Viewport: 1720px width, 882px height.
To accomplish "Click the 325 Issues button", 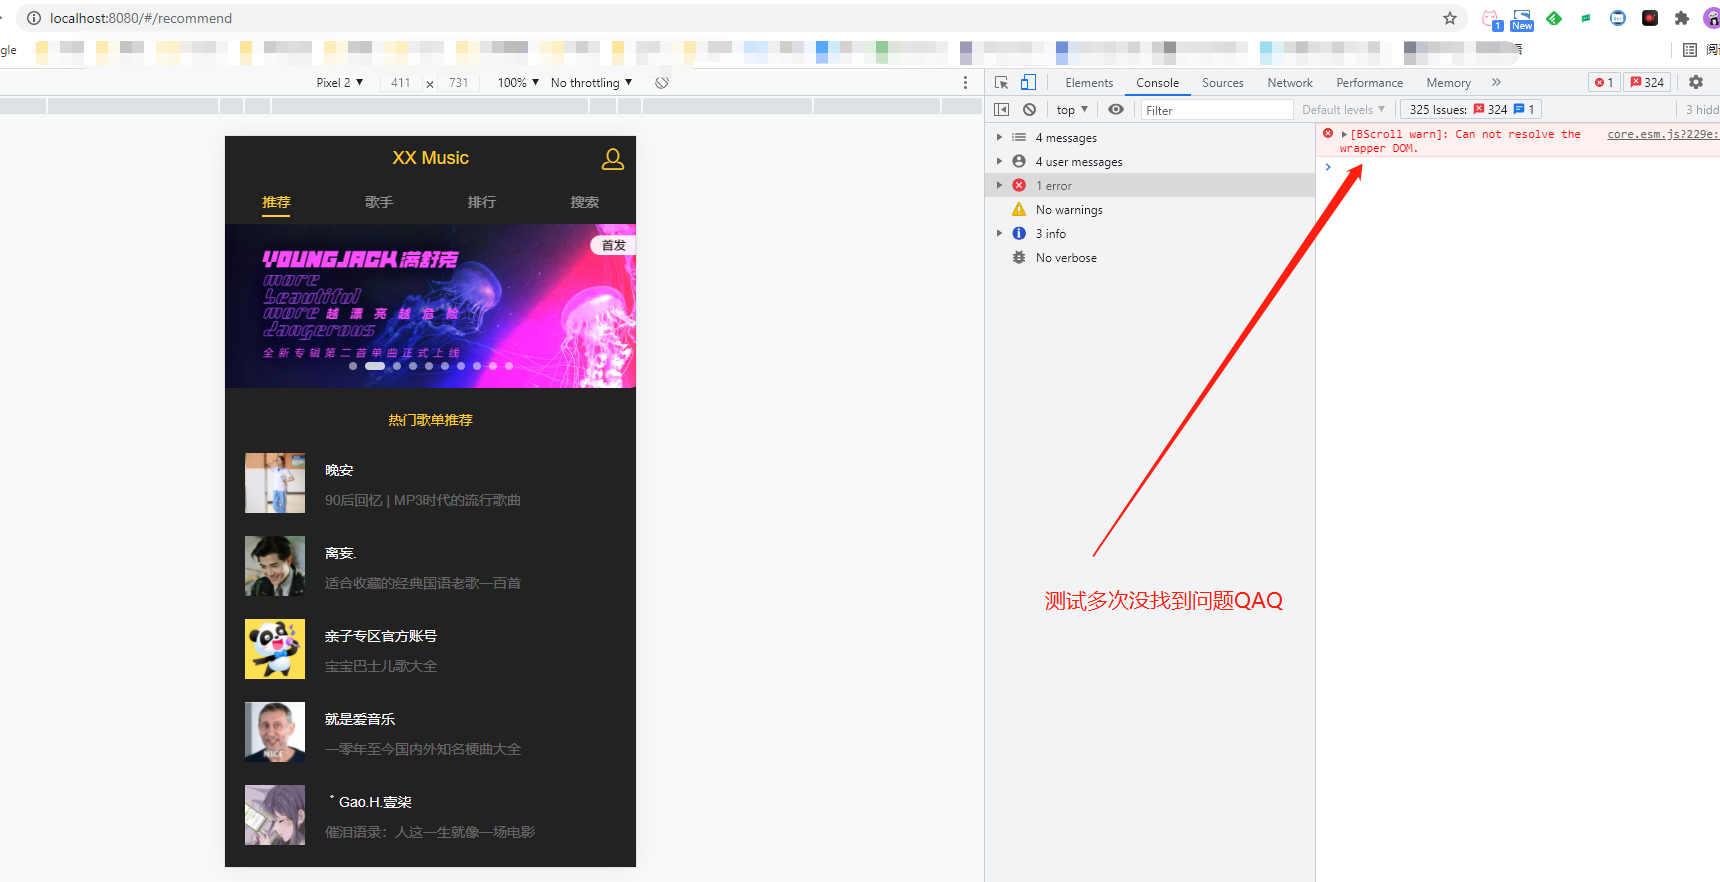I will point(1471,110).
